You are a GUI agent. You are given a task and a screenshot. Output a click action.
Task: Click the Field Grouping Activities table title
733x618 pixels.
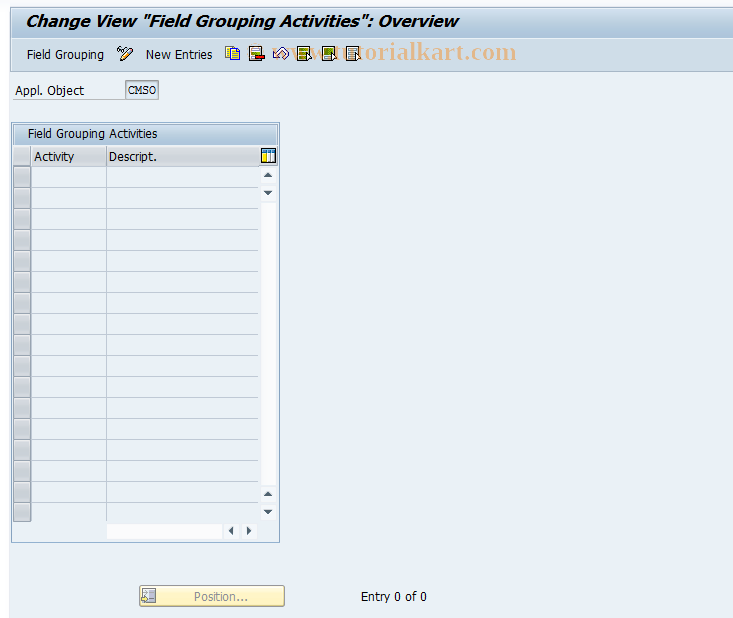(x=93, y=134)
